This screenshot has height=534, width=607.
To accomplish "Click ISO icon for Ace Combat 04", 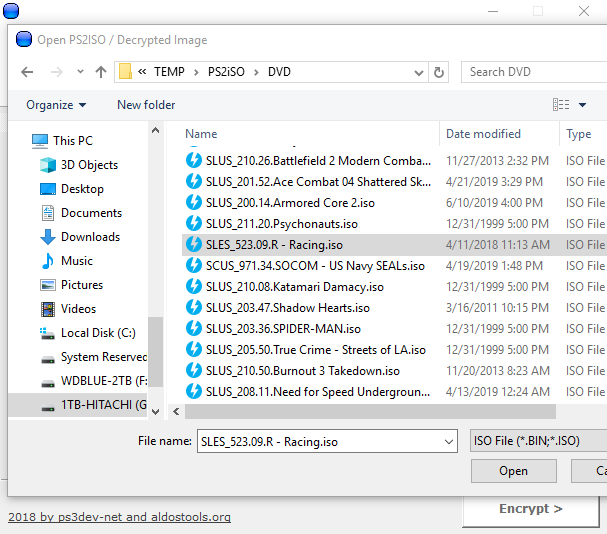I will click(x=194, y=181).
